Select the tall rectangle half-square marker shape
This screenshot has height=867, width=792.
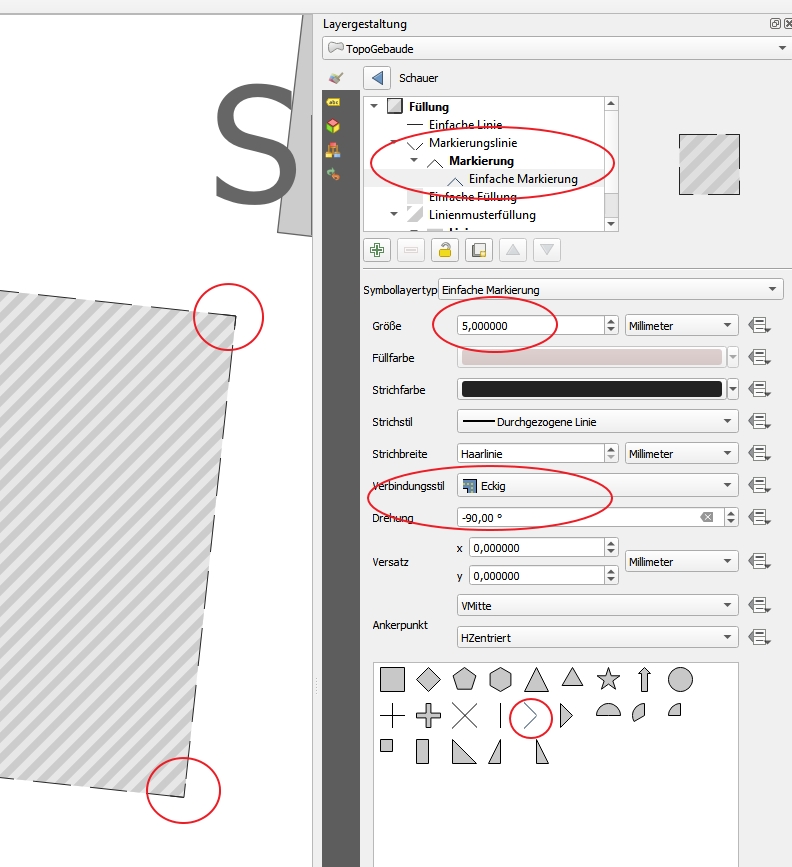click(422, 751)
